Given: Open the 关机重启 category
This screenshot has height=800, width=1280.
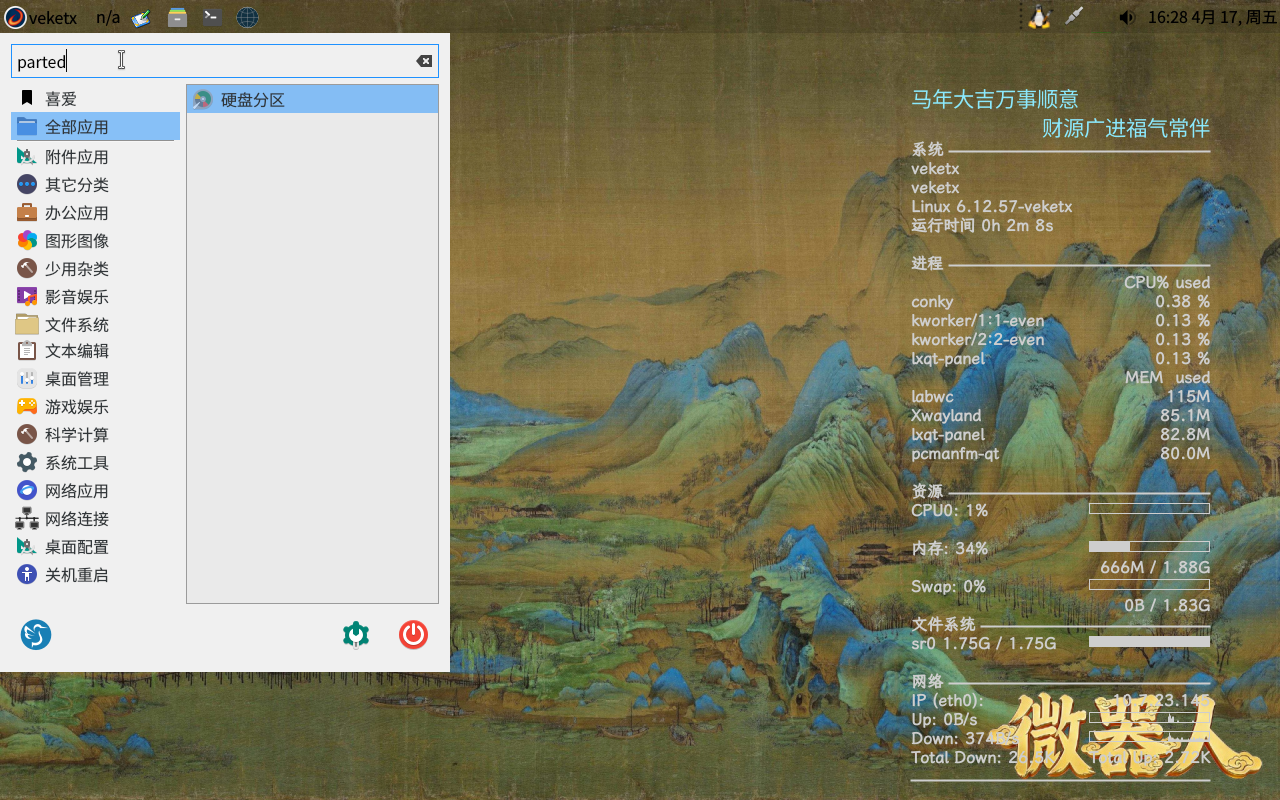Looking at the screenshot, I should [x=76, y=575].
